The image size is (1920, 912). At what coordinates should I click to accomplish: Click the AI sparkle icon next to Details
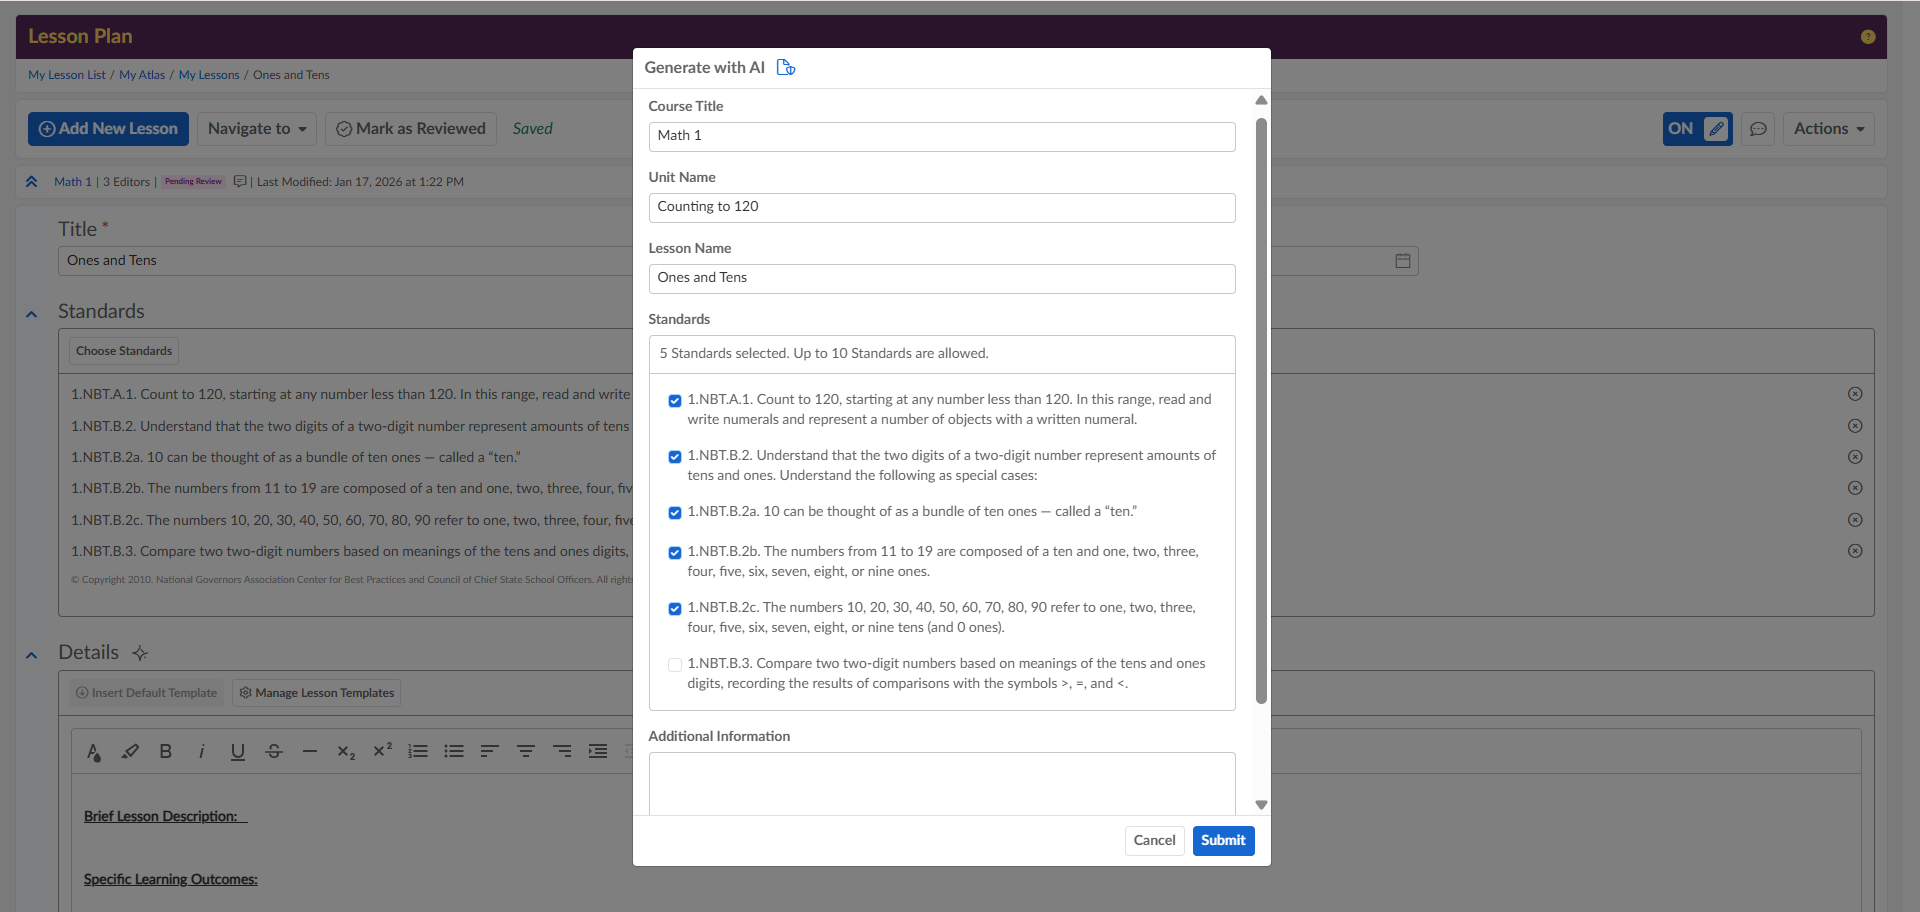pos(140,653)
